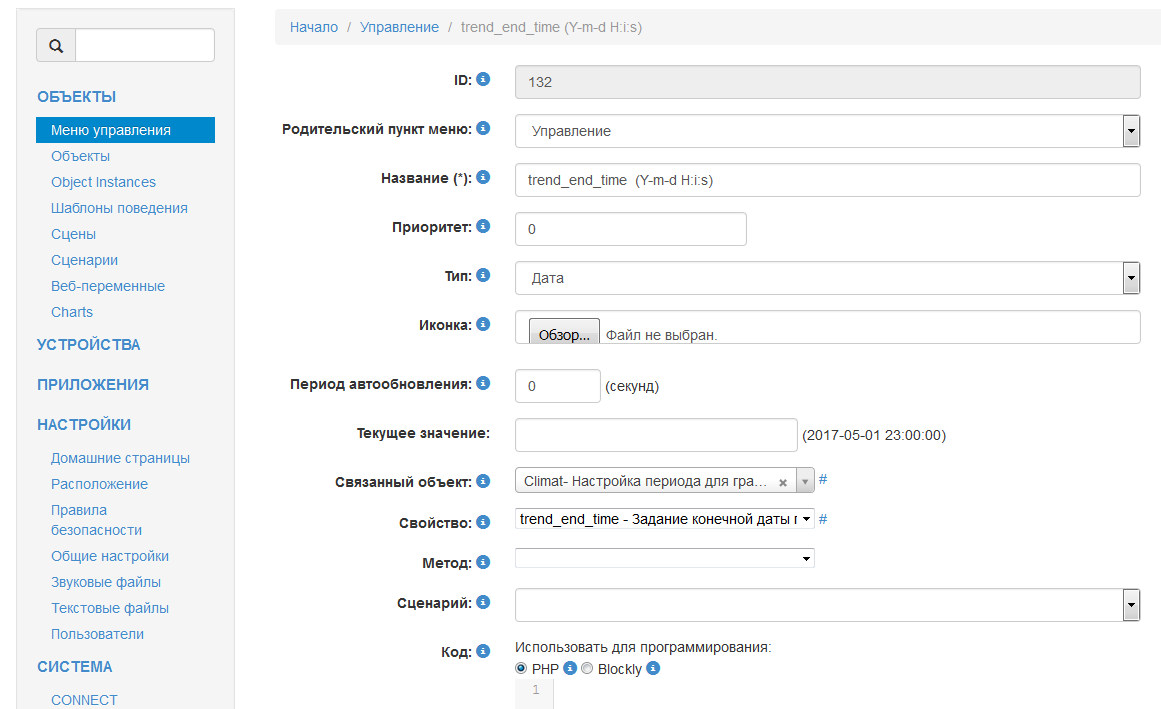
Task: Go to Начало breadcrumb link
Action: pyautogui.click(x=314, y=27)
